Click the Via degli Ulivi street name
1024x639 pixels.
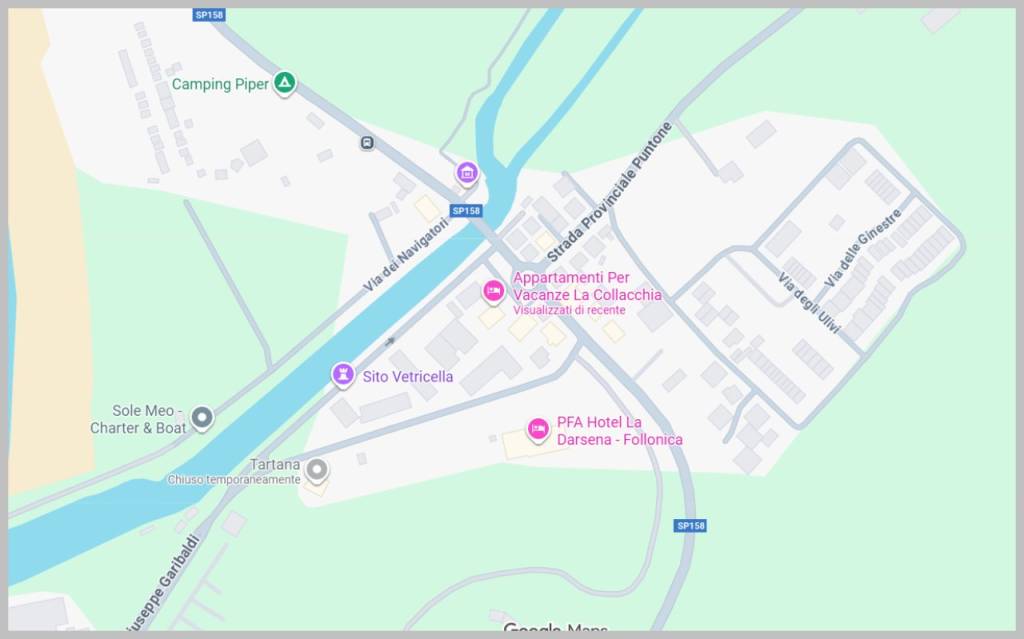coord(808,303)
